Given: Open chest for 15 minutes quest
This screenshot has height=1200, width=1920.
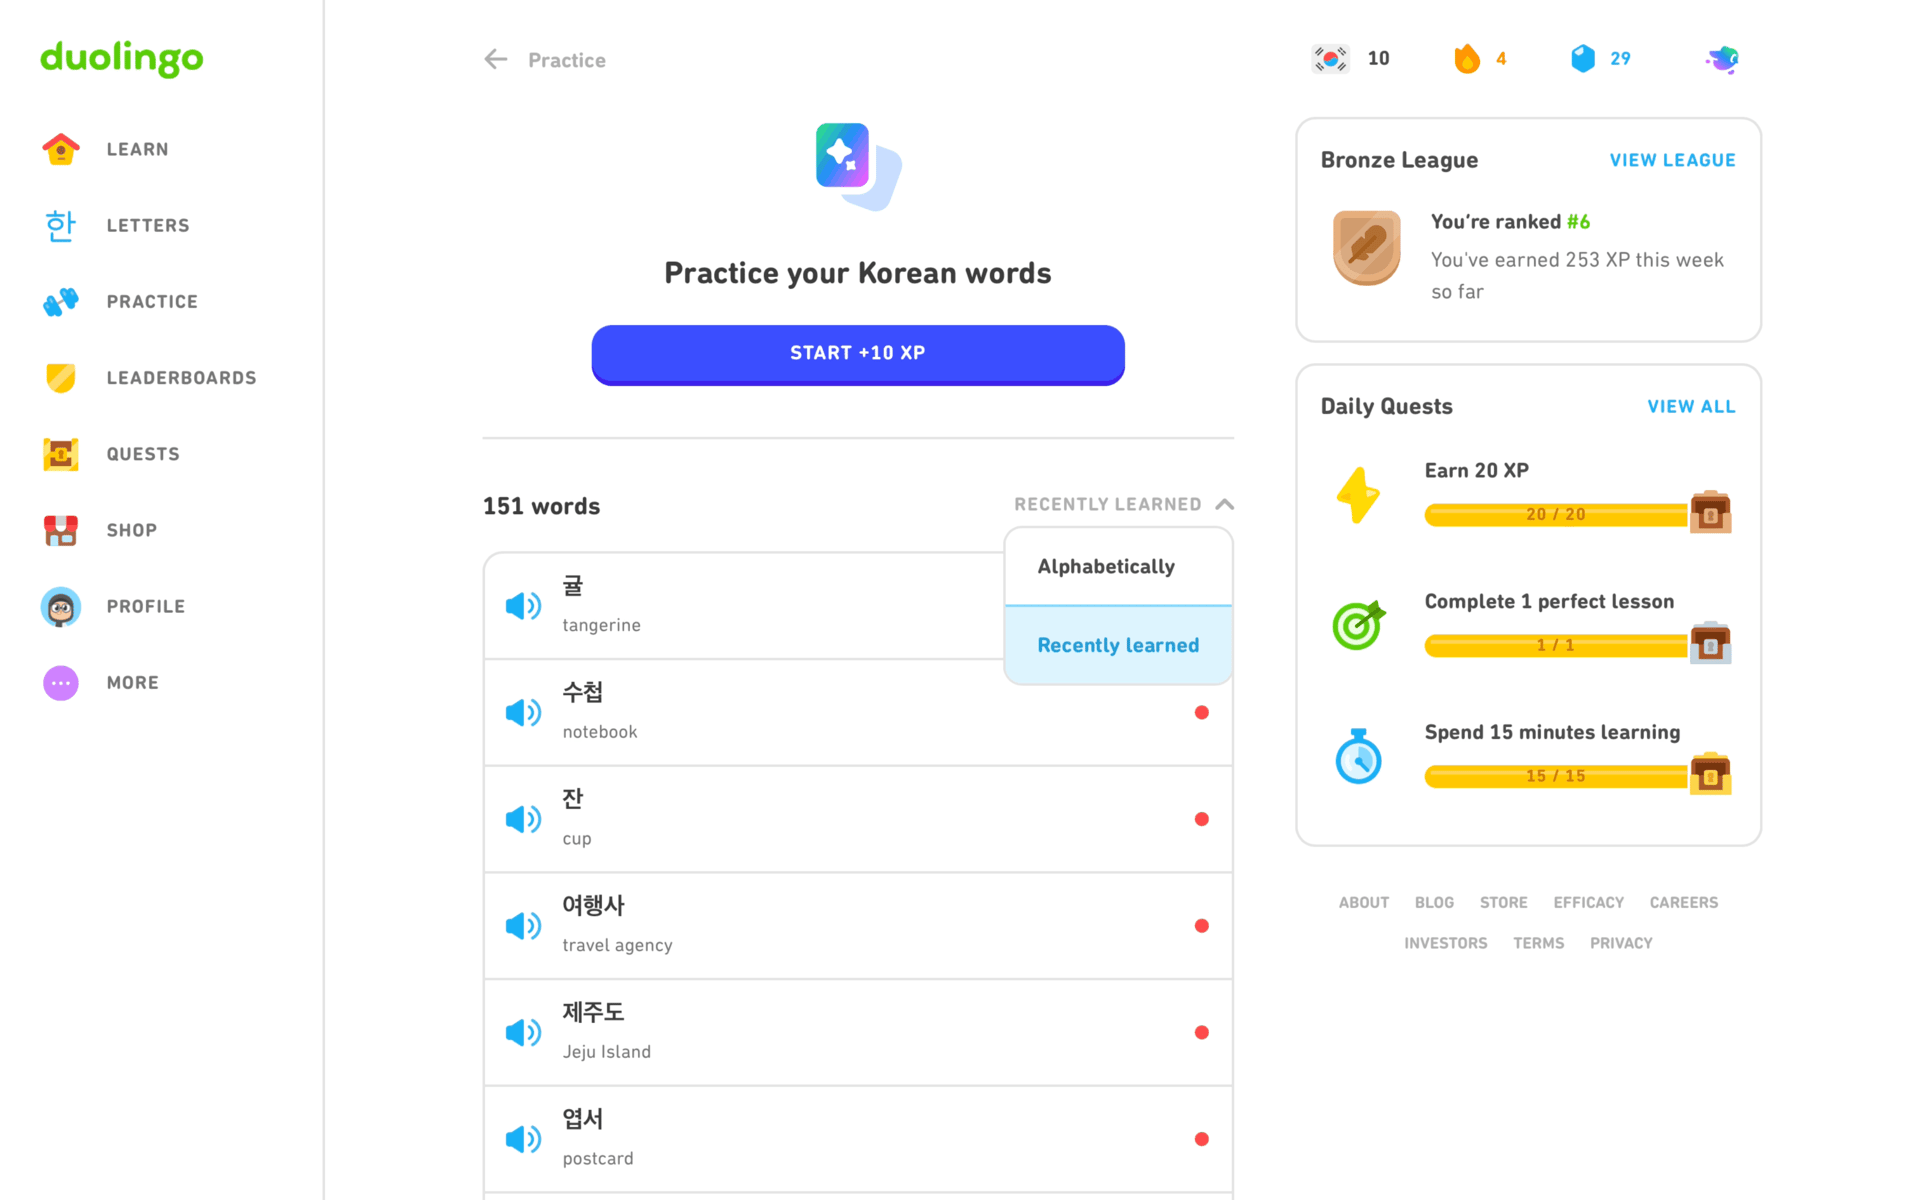Looking at the screenshot, I should pyautogui.click(x=1710, y=773).
